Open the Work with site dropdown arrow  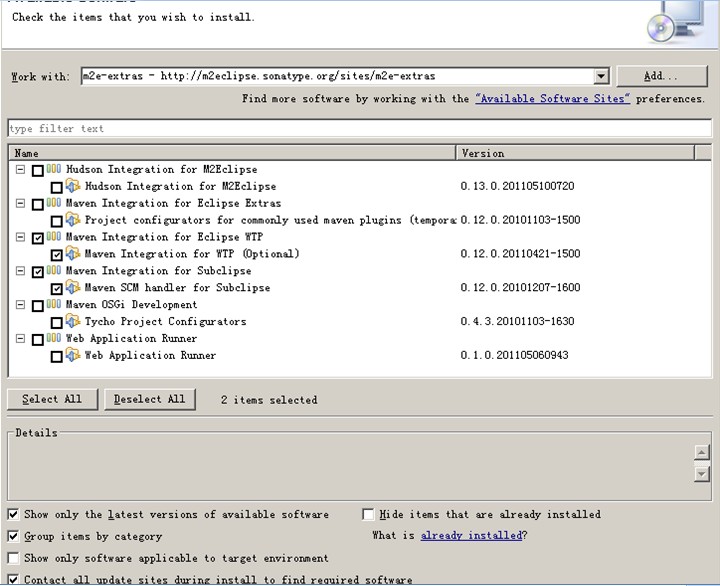[x=601, y=76]
